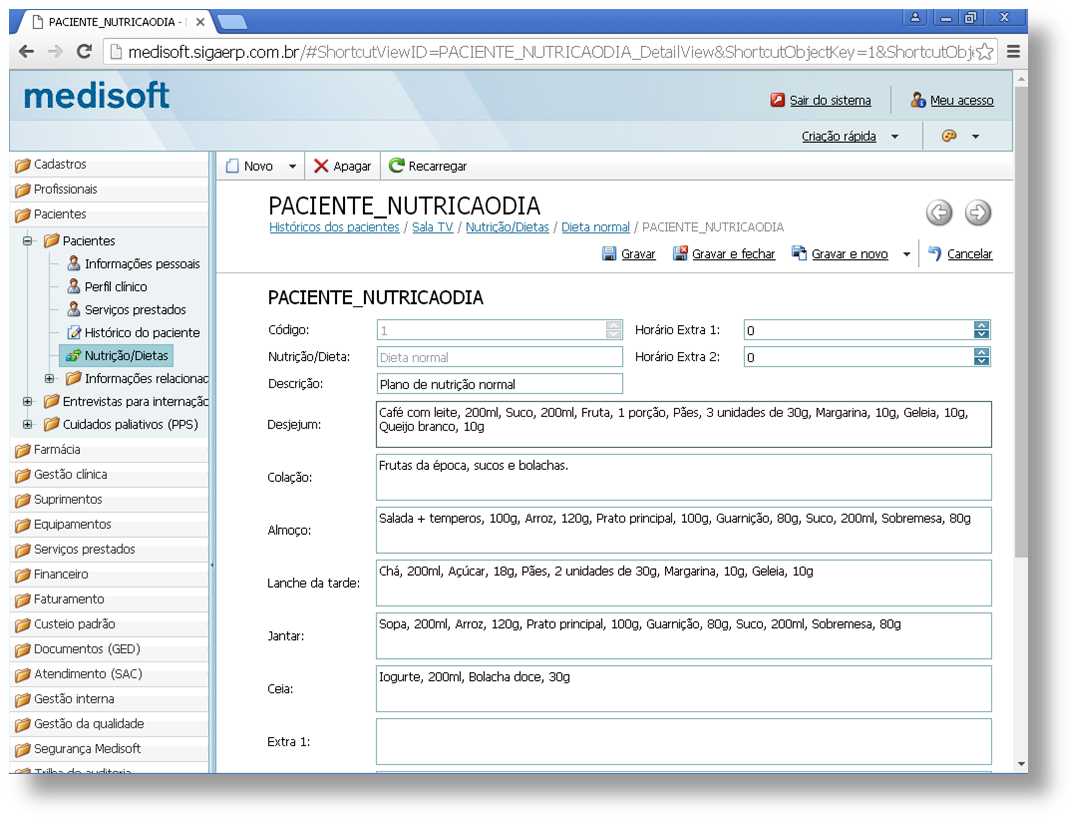The height and width of the screenshot is (823, 1077).
Task: Open the Gestão clínica menu section
Action: point(110,474)
